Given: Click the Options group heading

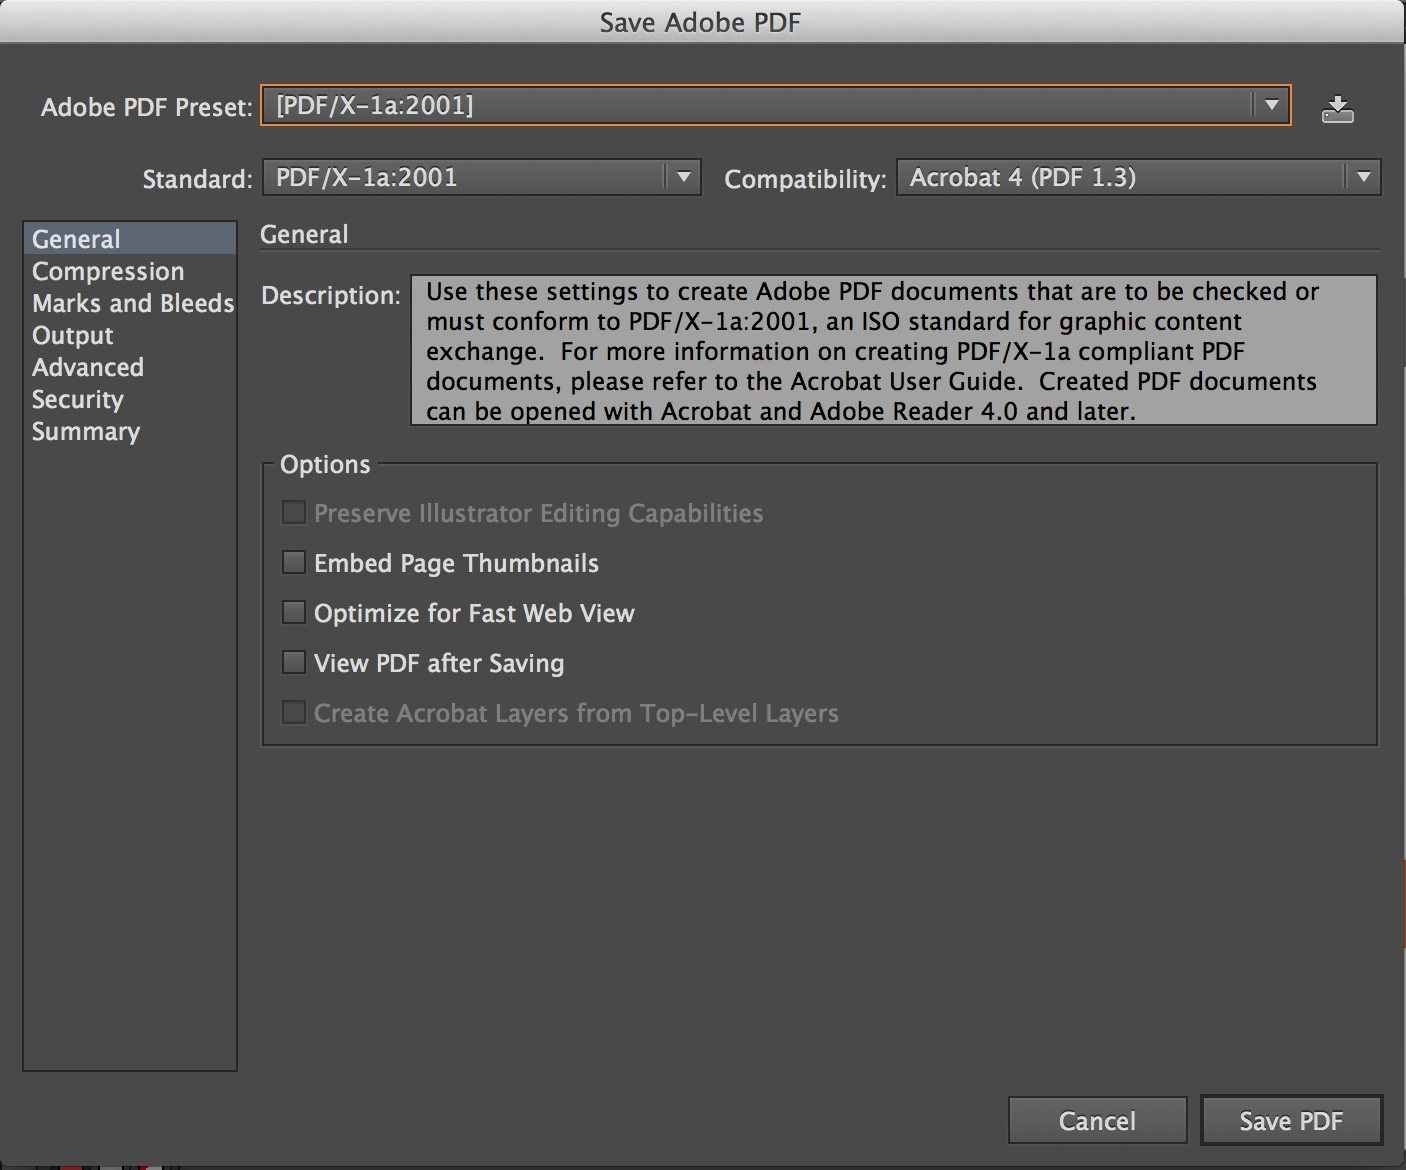Looking at the screenshot, I should tap(326, 464).
